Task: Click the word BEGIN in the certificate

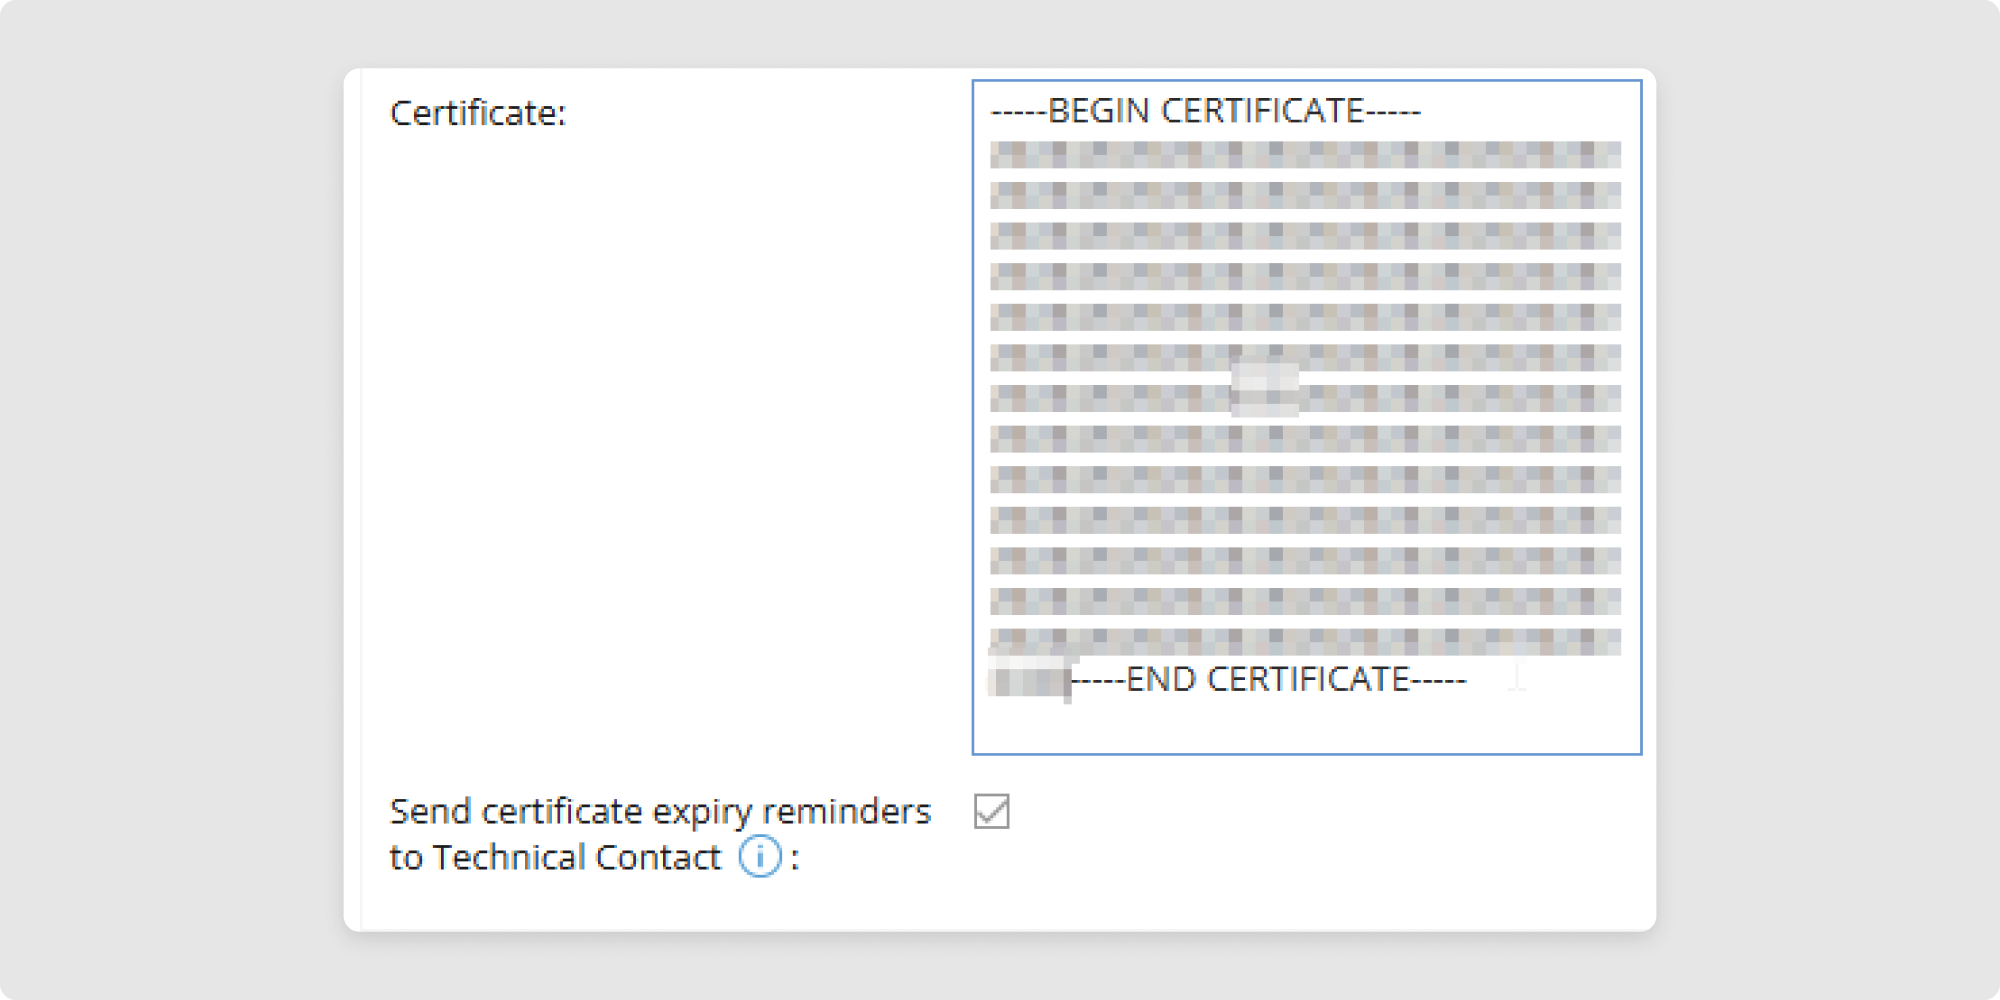Action: [x=1098, y=111]
